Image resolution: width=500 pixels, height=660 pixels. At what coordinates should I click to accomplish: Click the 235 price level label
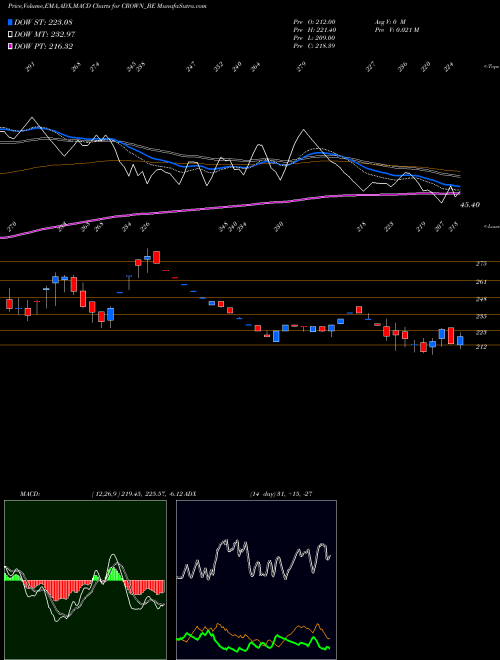click(x=481, y=316)
